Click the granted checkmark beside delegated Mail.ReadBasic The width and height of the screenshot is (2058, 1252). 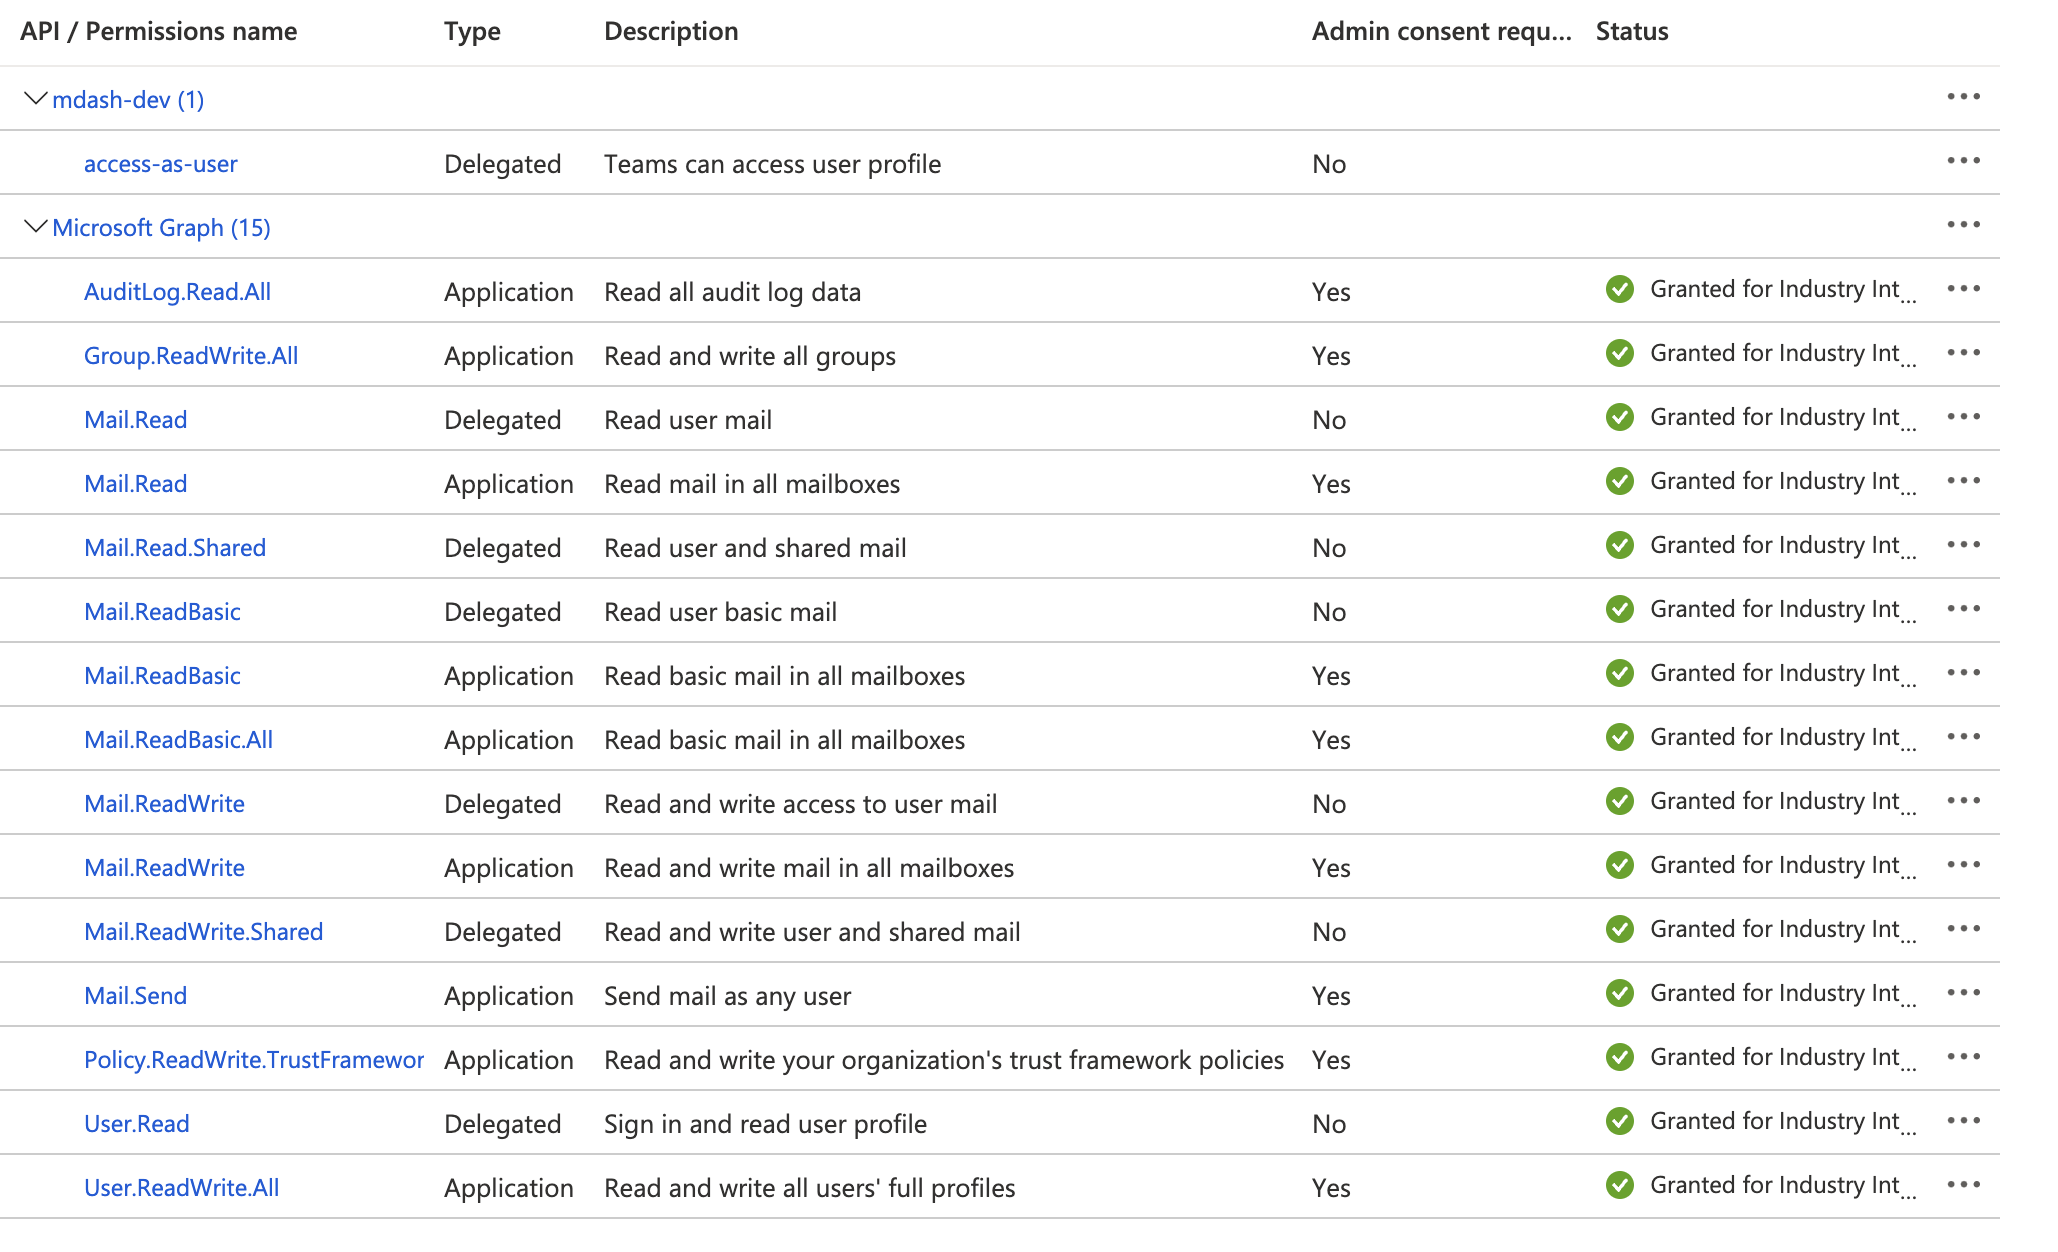(1620, 609)
